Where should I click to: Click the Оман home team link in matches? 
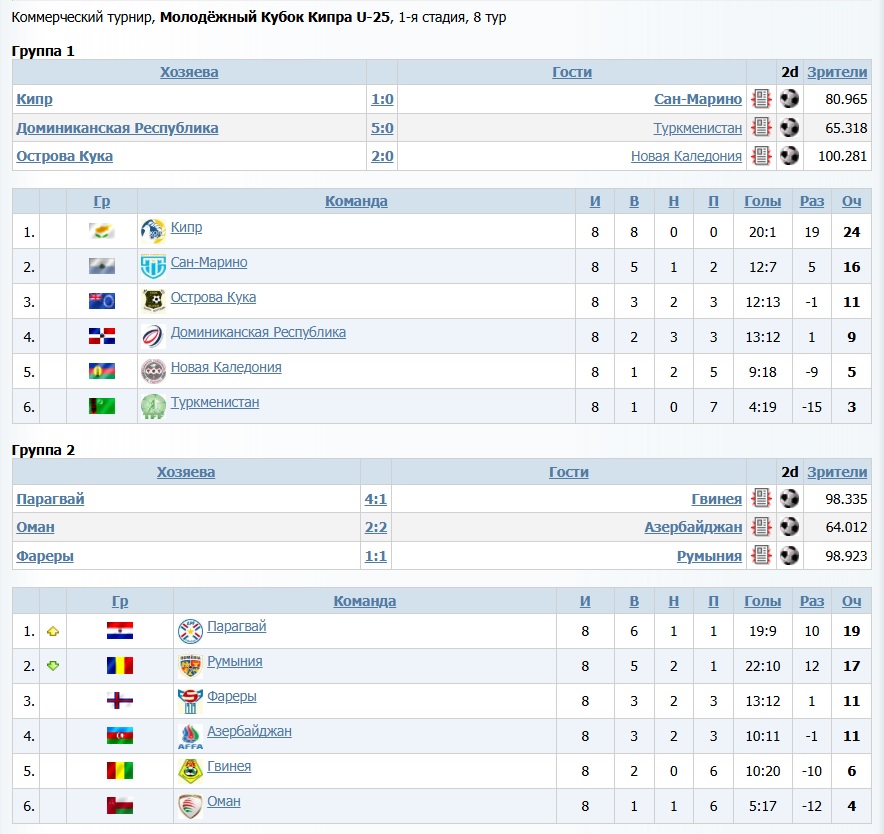[35, 527]
